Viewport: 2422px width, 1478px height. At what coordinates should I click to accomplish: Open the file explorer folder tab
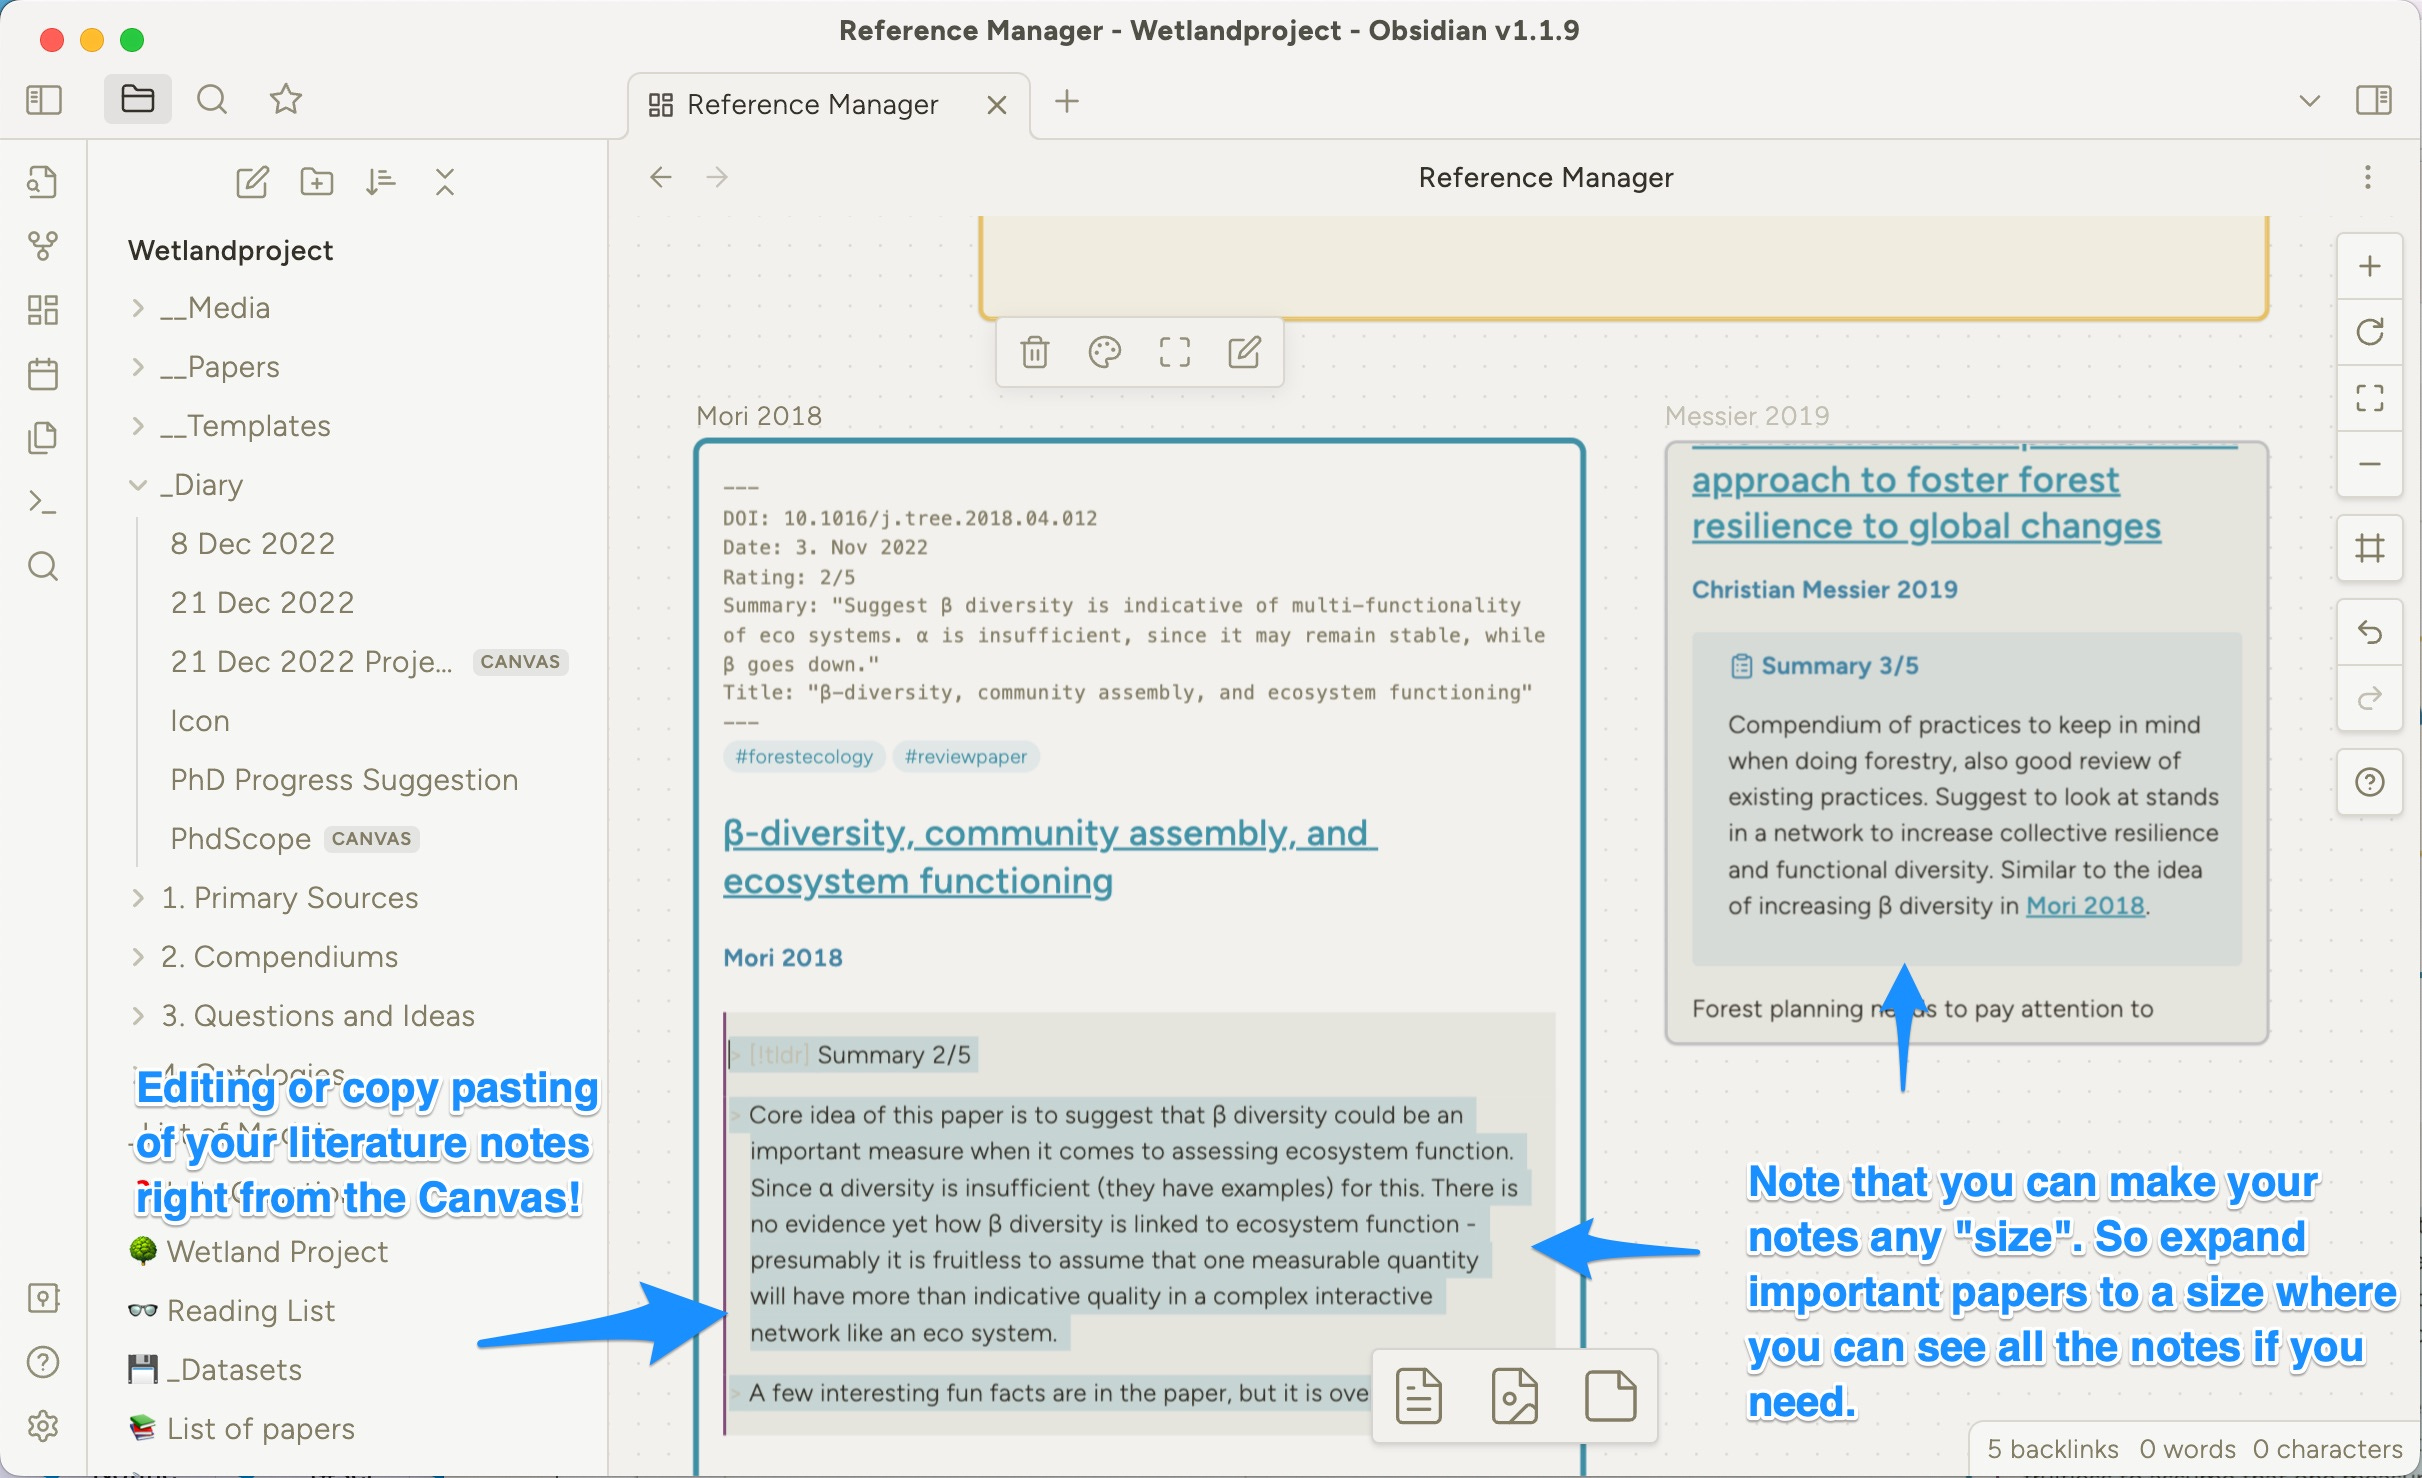[137, 100]
